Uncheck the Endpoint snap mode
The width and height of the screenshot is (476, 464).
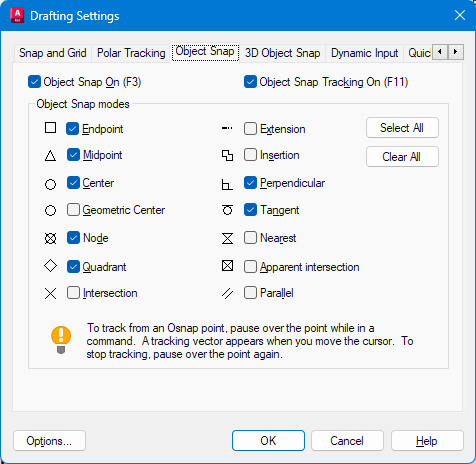pos(72,129)
